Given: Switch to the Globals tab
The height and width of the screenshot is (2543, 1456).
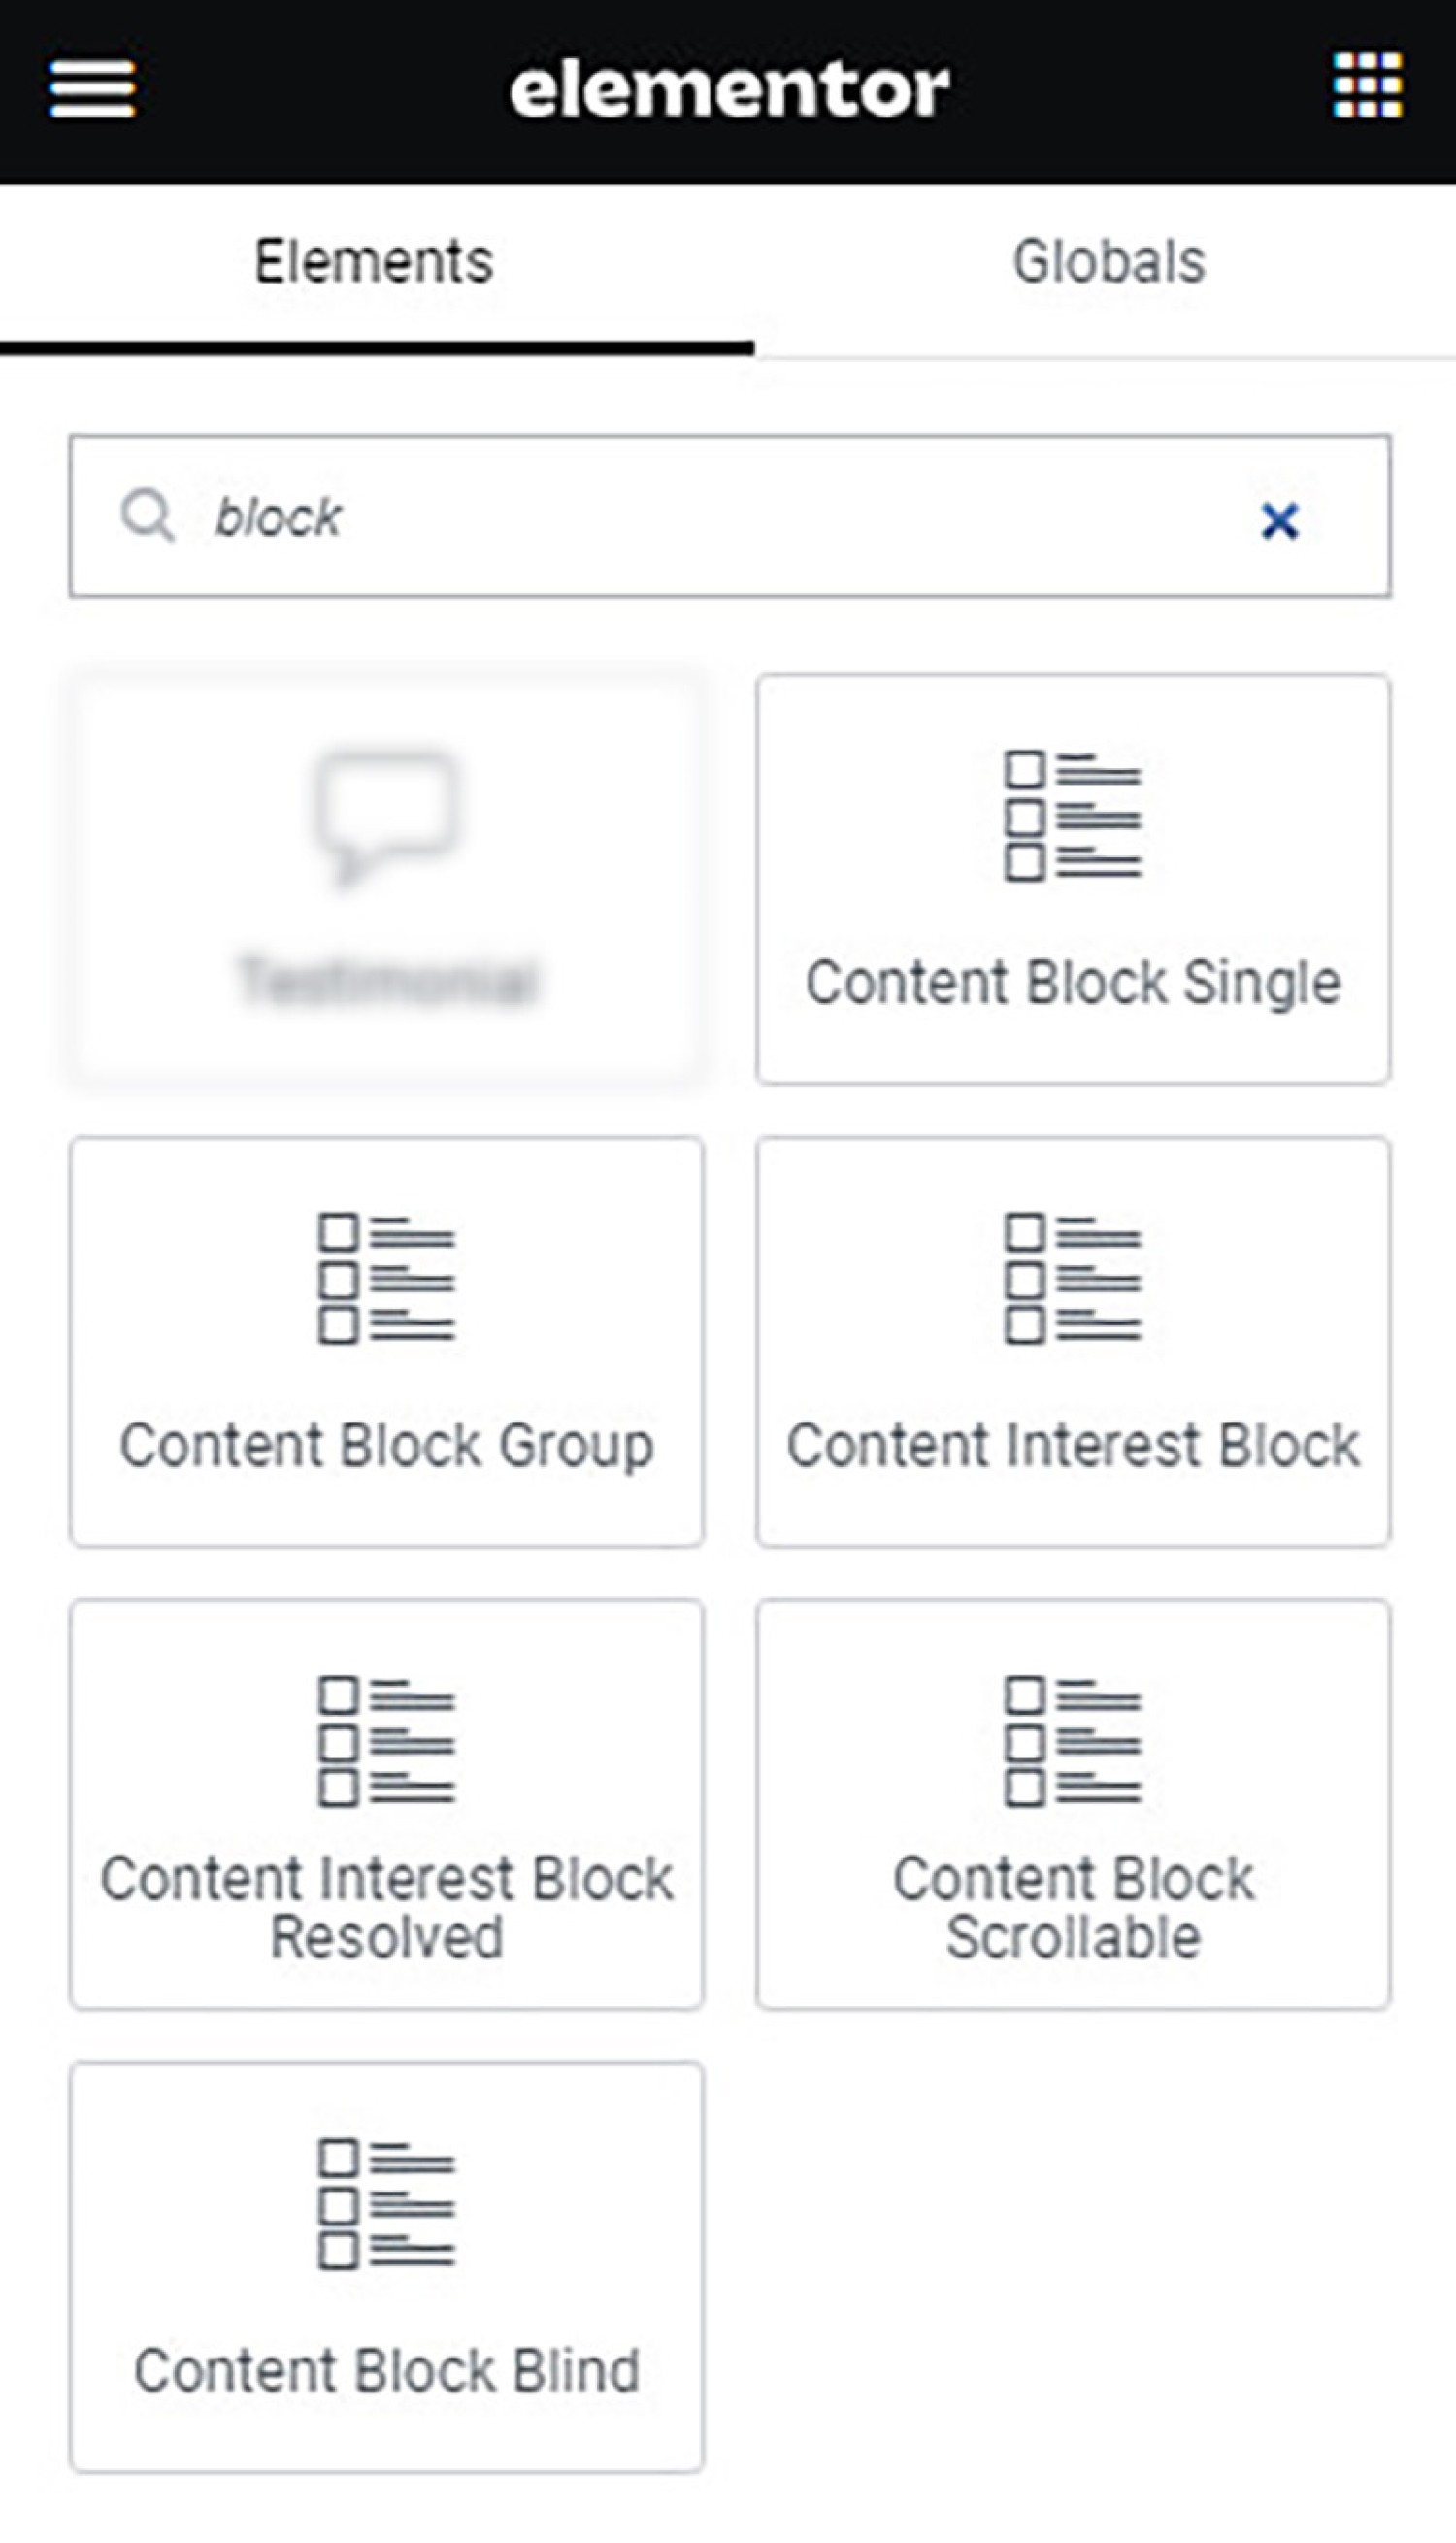Looking at the screenshot, I should (x=1108, y=262).
